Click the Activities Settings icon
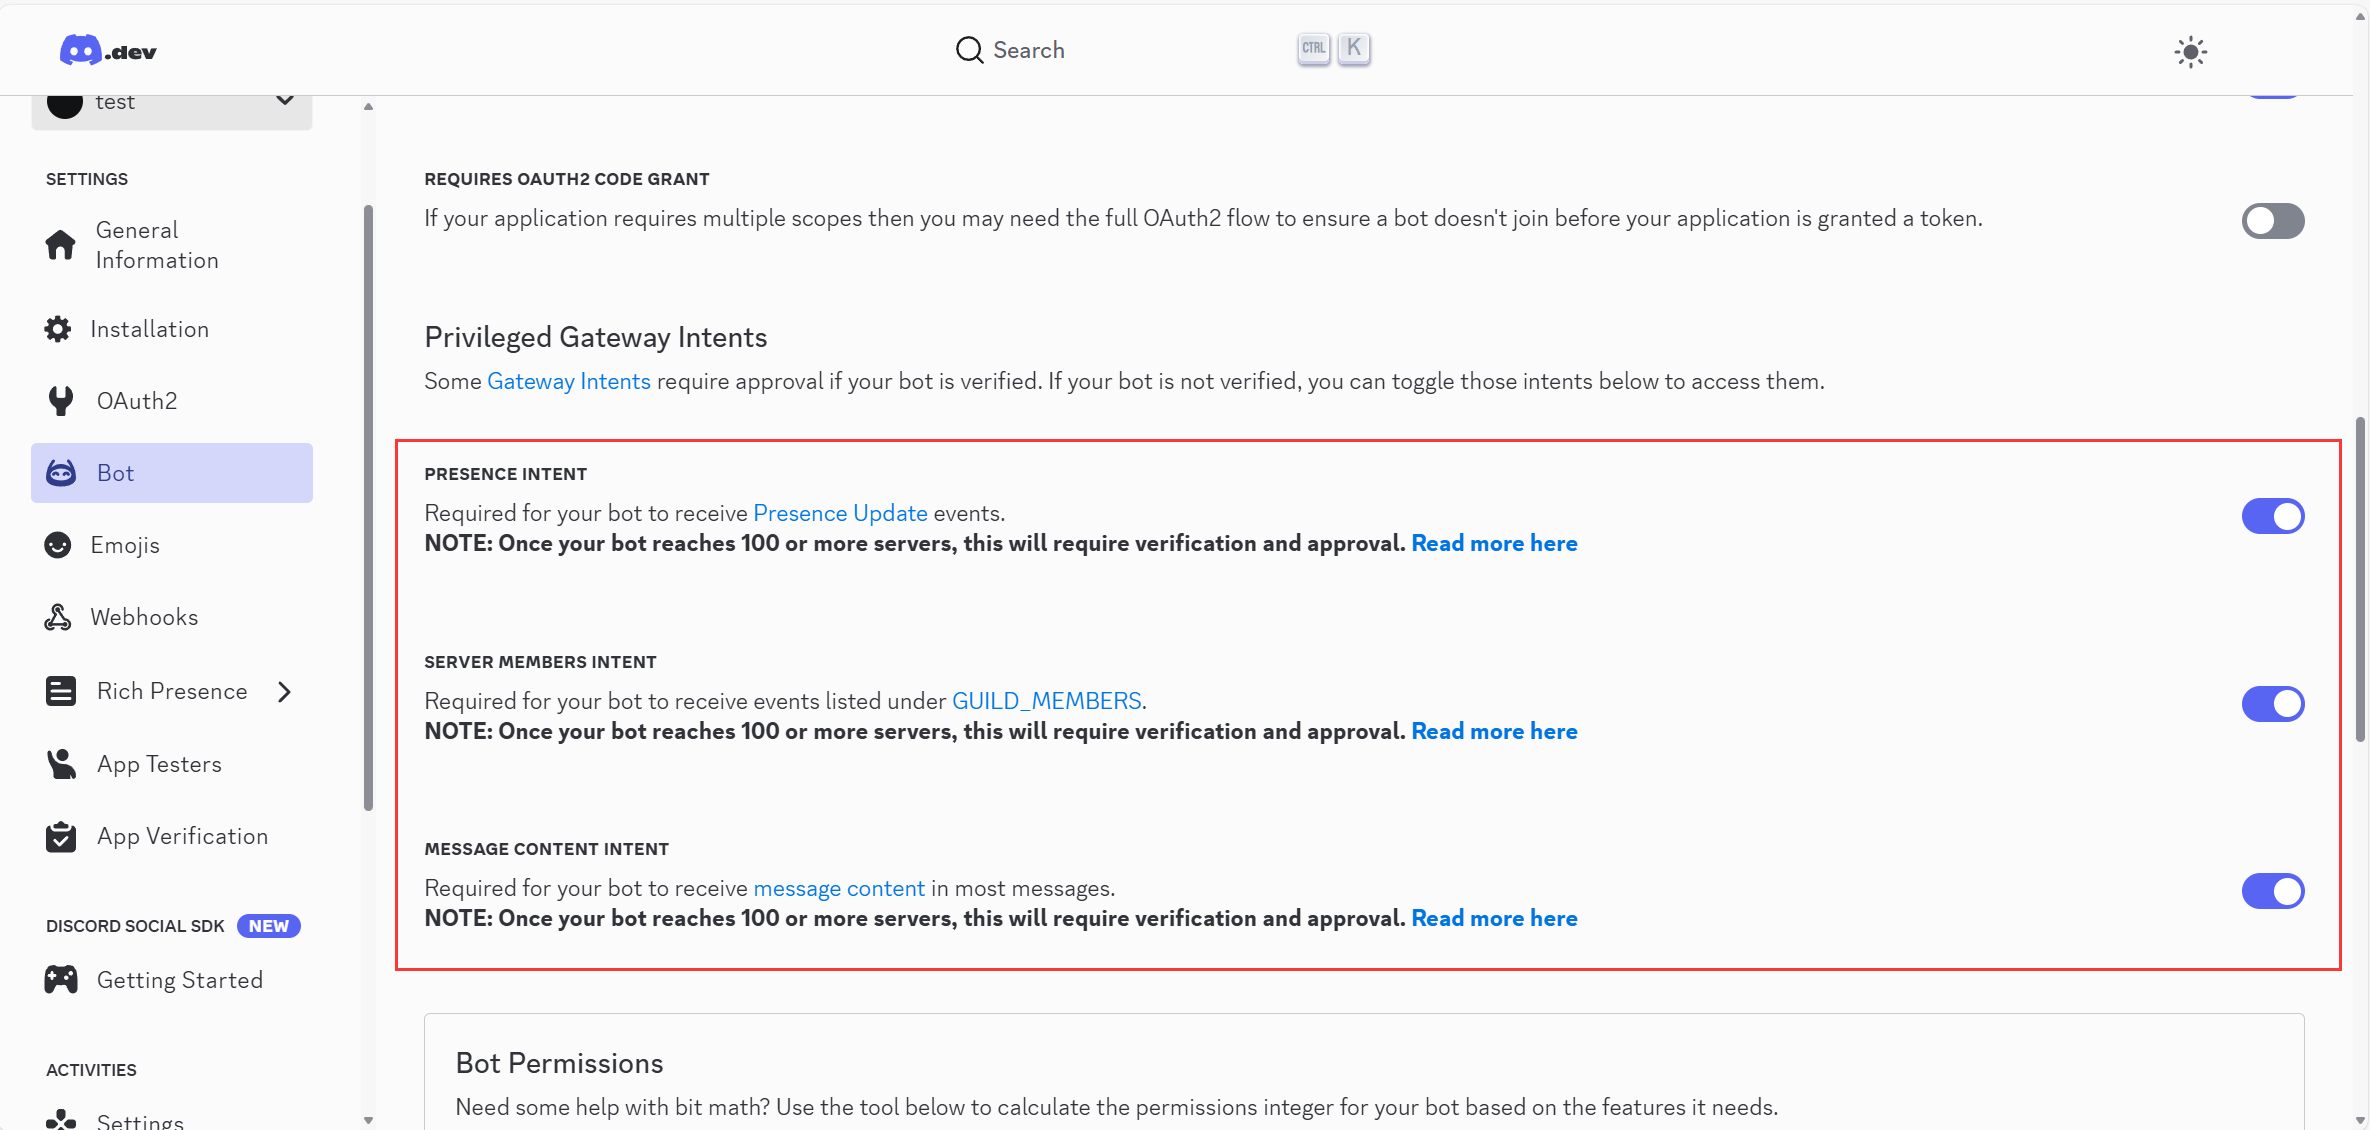Image resolution: width=2370 pixels, height=1130 pixels. coord(61,1119)
